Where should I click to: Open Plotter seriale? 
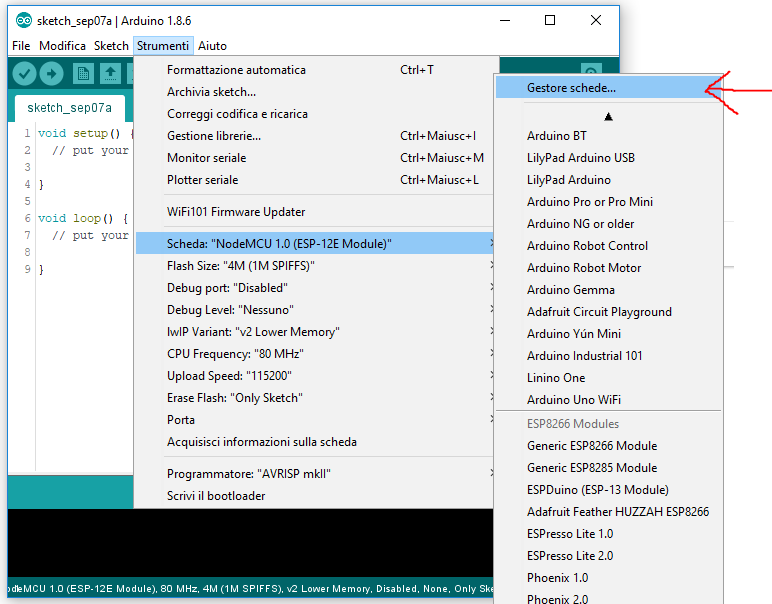(314, 180)
